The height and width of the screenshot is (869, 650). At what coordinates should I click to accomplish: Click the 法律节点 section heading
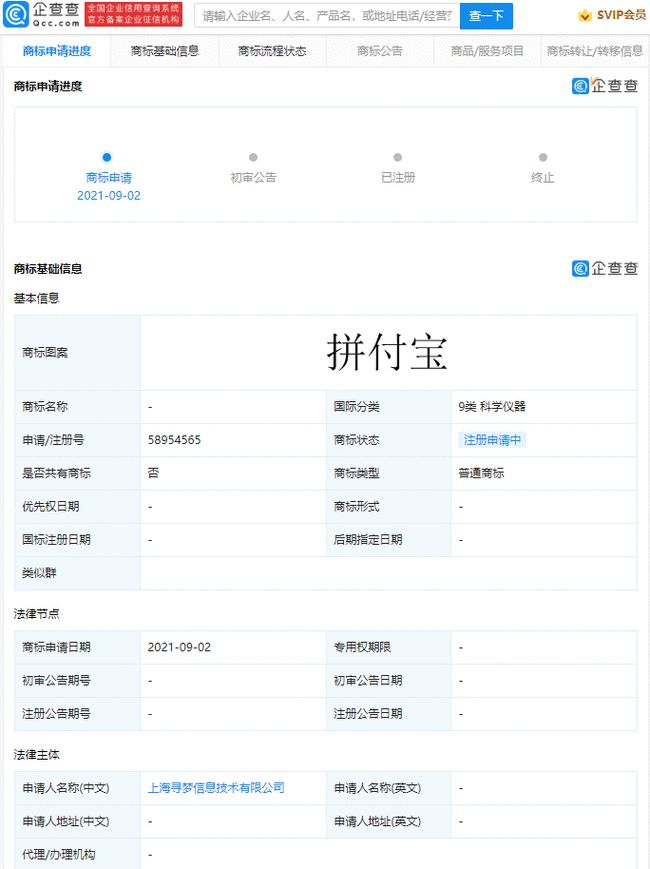pyautogui.click(x=37, y=614)
